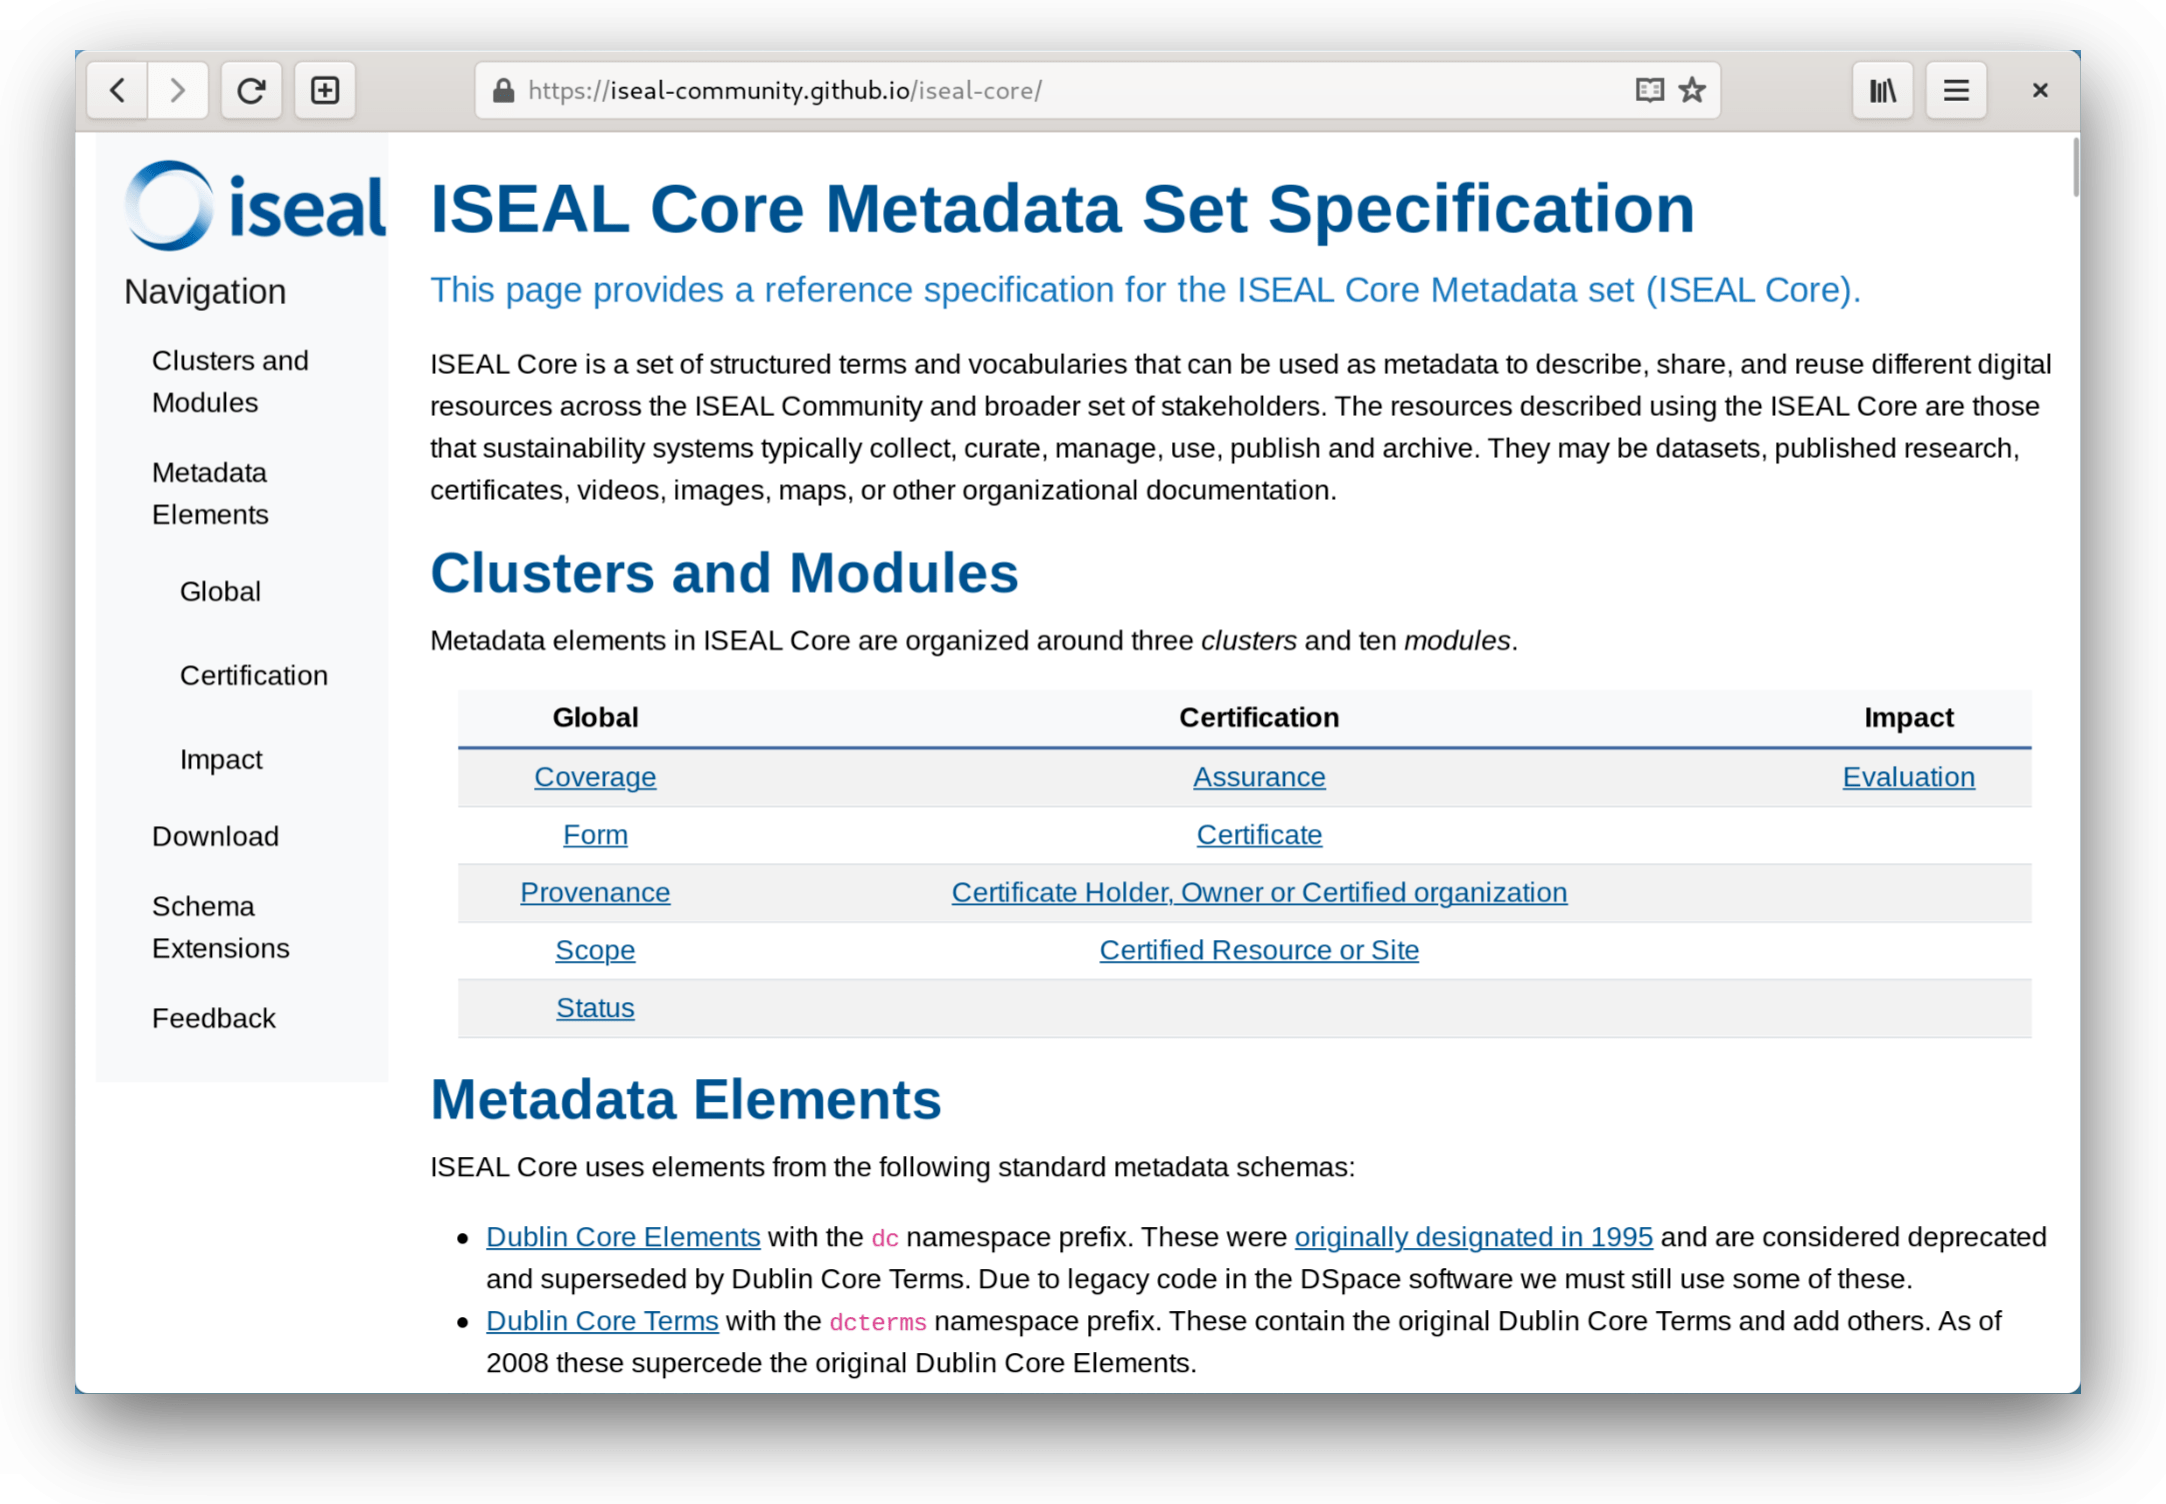
Task: Click the Global table header
Action: (595, 717)
